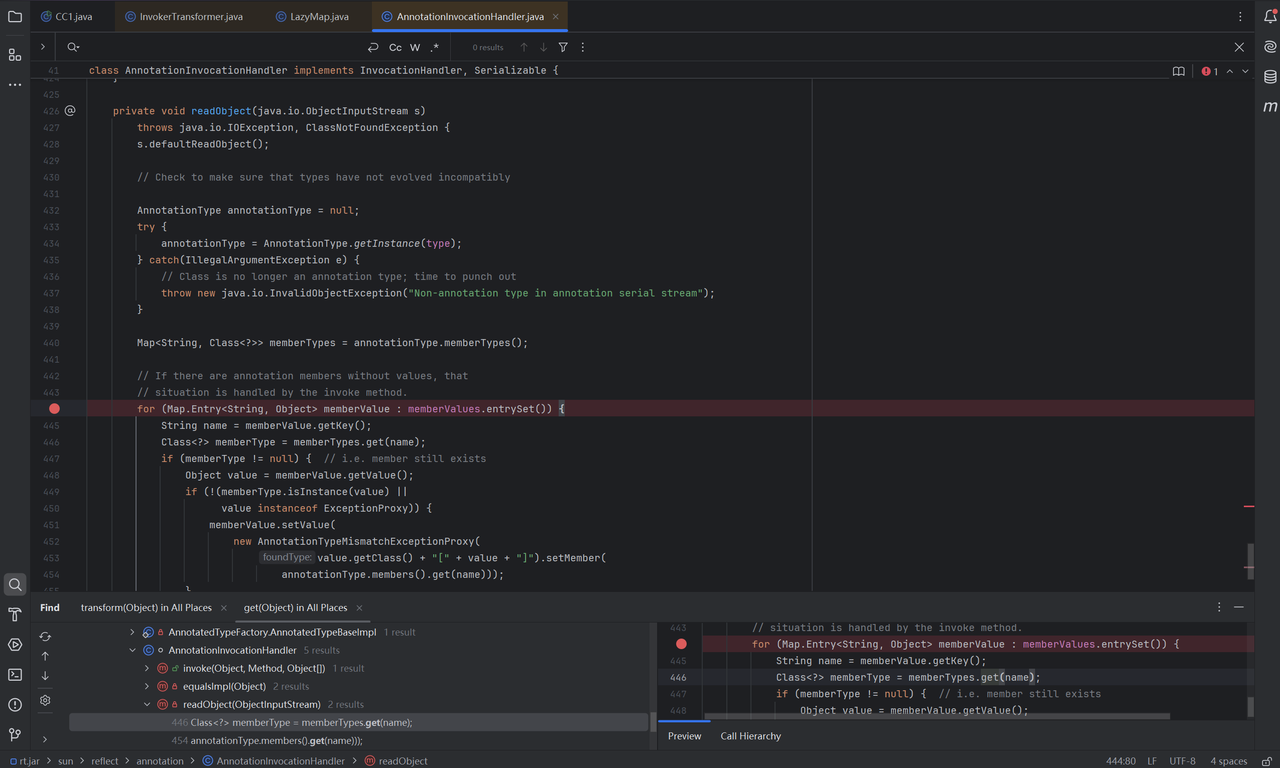Open the Maven tool window icon

(x=1270, y=106)
